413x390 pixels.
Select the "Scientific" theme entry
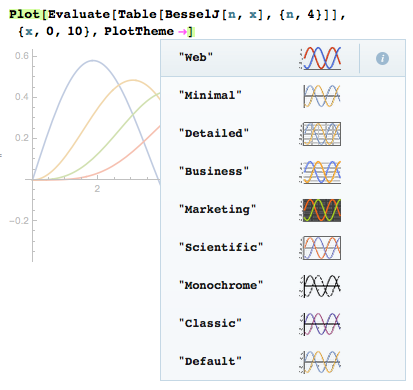coord(221,248)
